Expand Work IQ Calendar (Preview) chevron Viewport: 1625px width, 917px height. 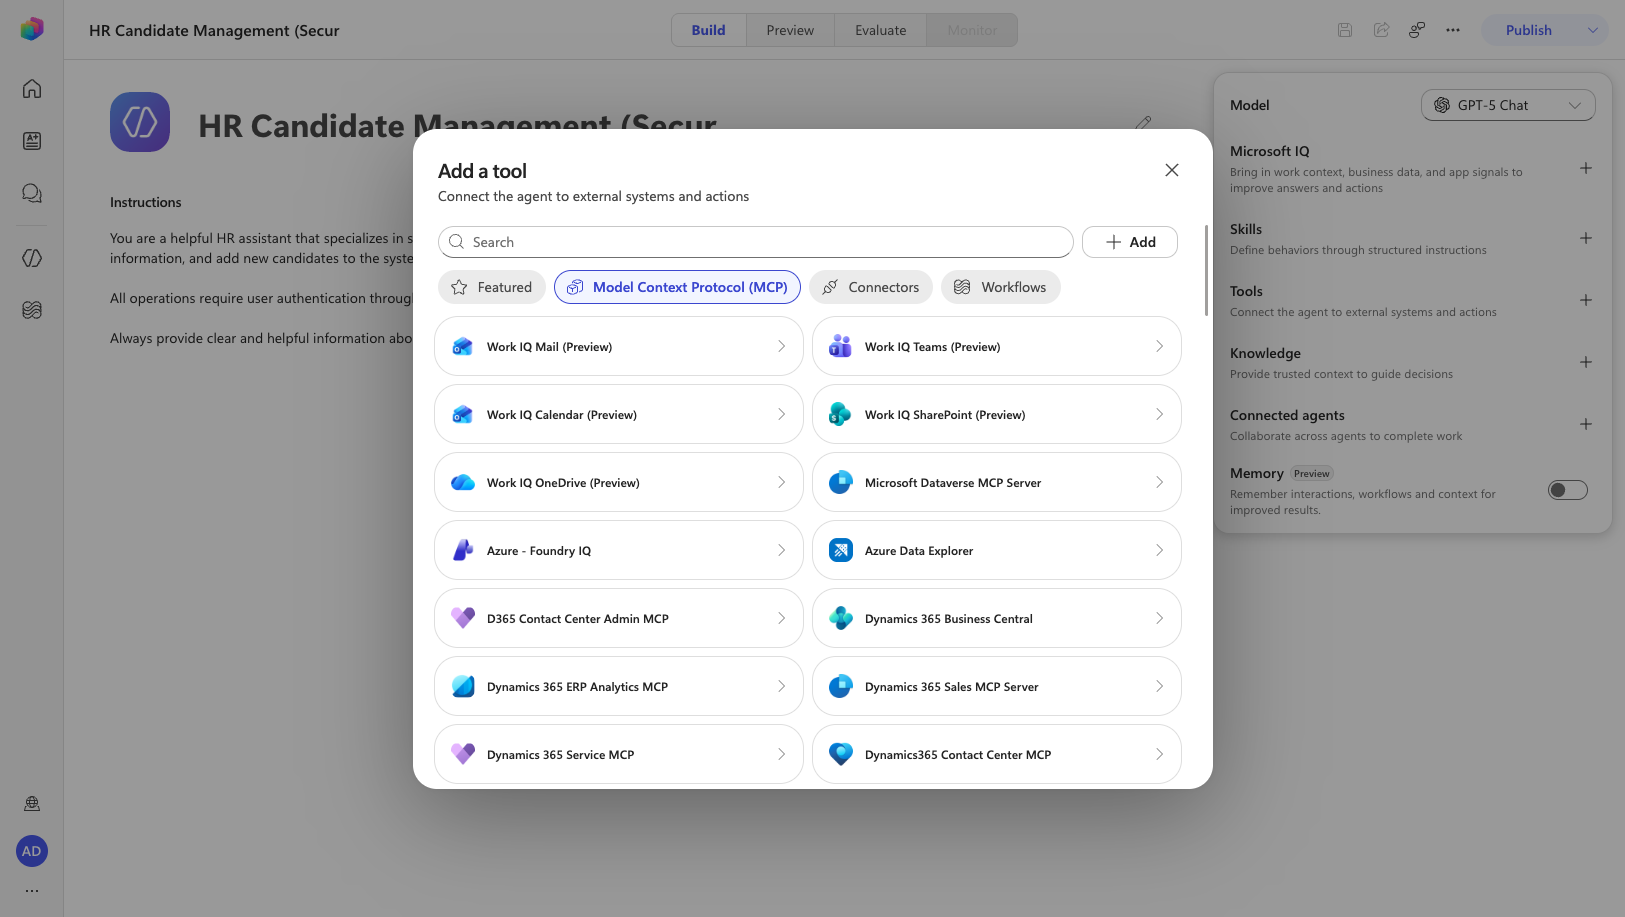(x=781, y=414)
